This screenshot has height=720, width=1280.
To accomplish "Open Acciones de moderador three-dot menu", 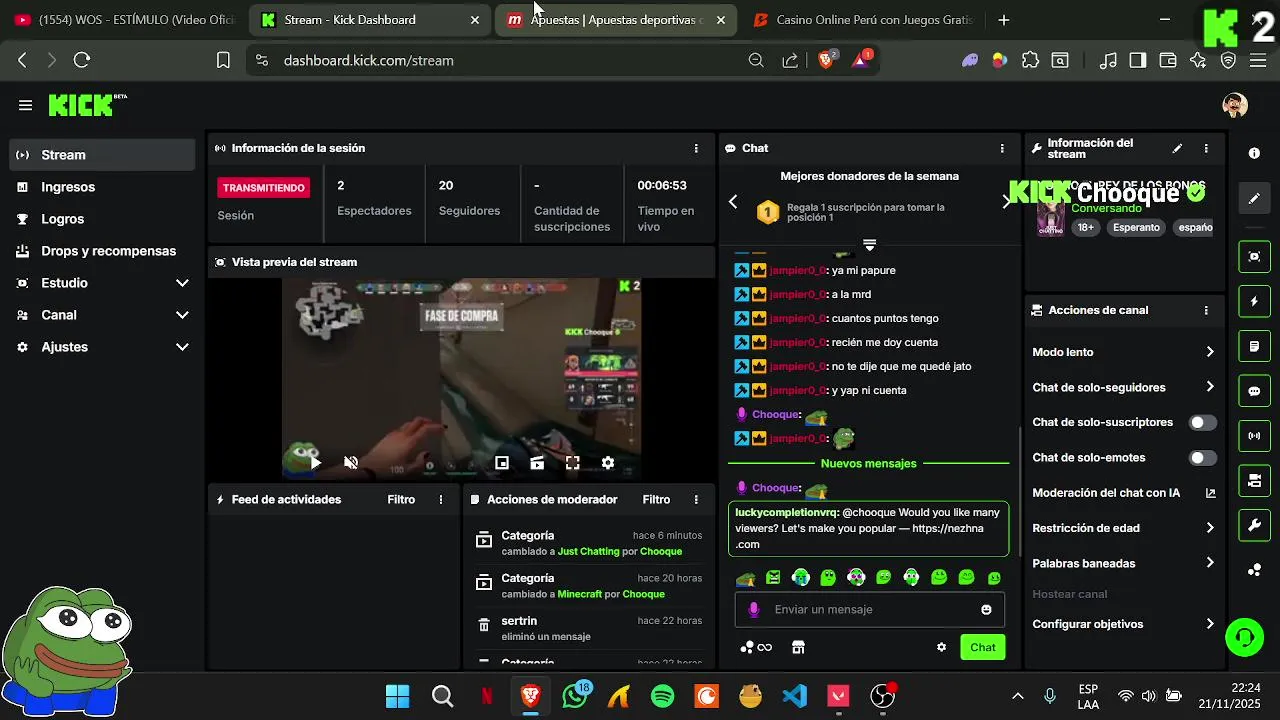I will pos(696,499).
